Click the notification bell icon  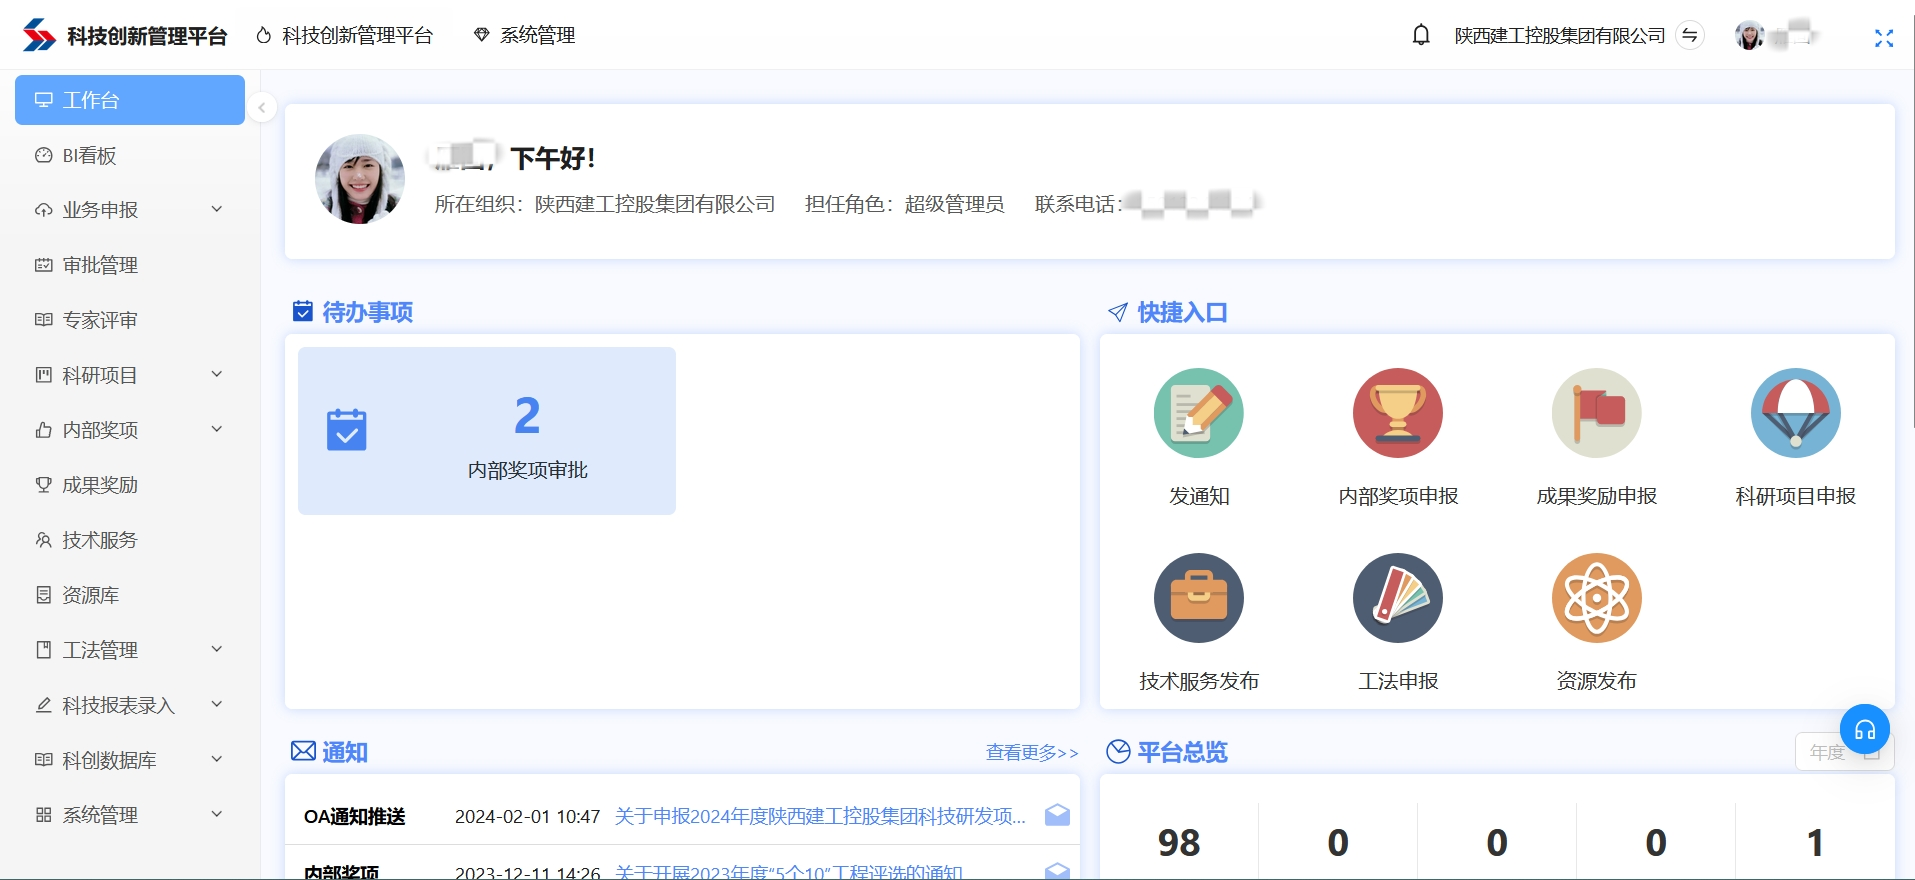pos(1420,36)
